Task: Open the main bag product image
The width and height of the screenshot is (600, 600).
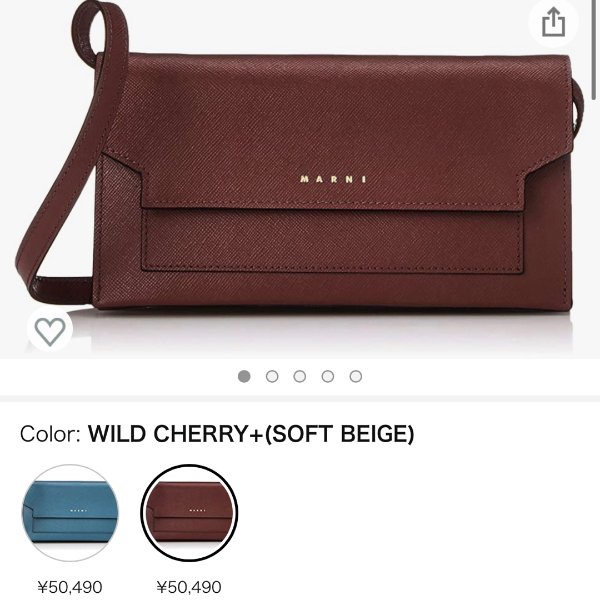Action: [x=300, y=179]
